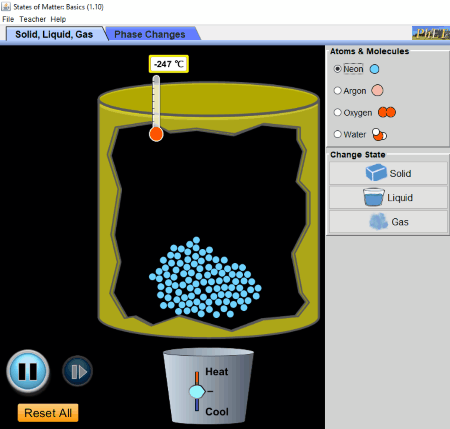
Task: Click the blue Cool end of the slider track
Action: (x=197, y=405)
